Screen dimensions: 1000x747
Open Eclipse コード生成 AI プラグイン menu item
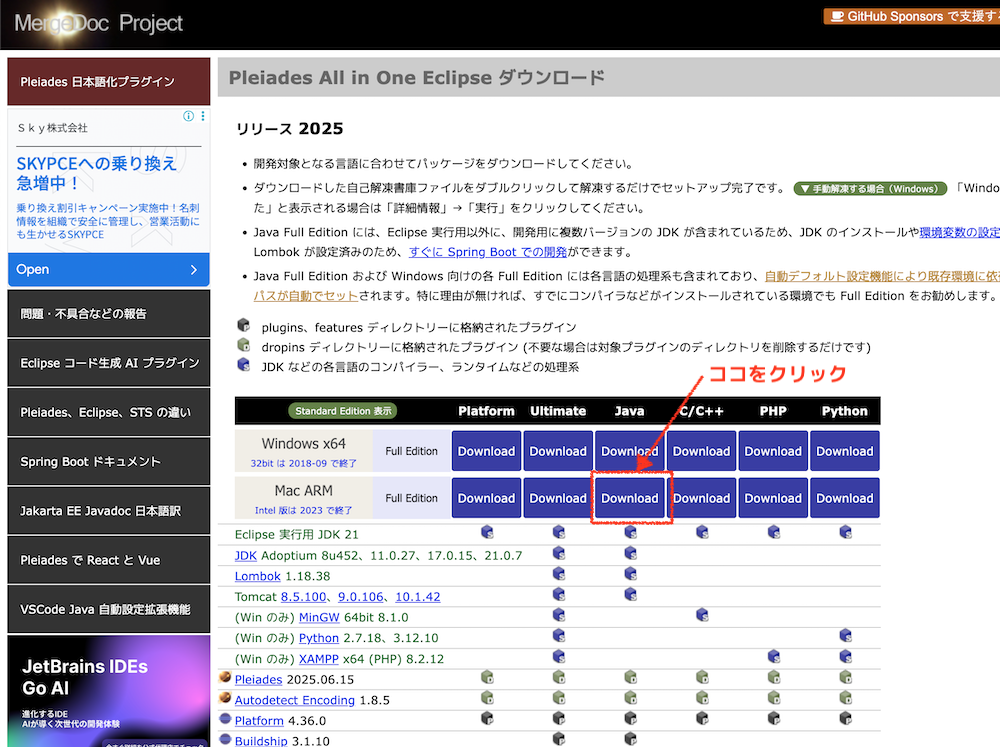(x=109, y=363)
